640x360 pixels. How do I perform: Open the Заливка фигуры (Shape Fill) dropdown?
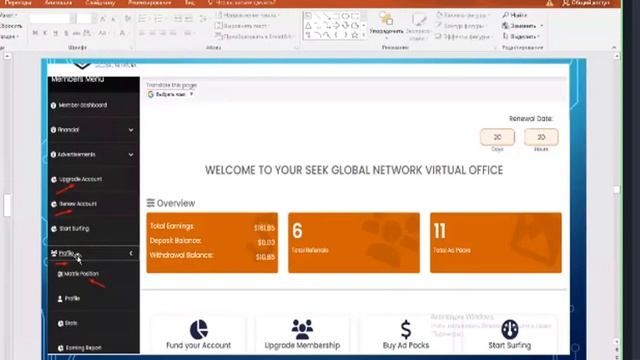(x=464, y=16)
